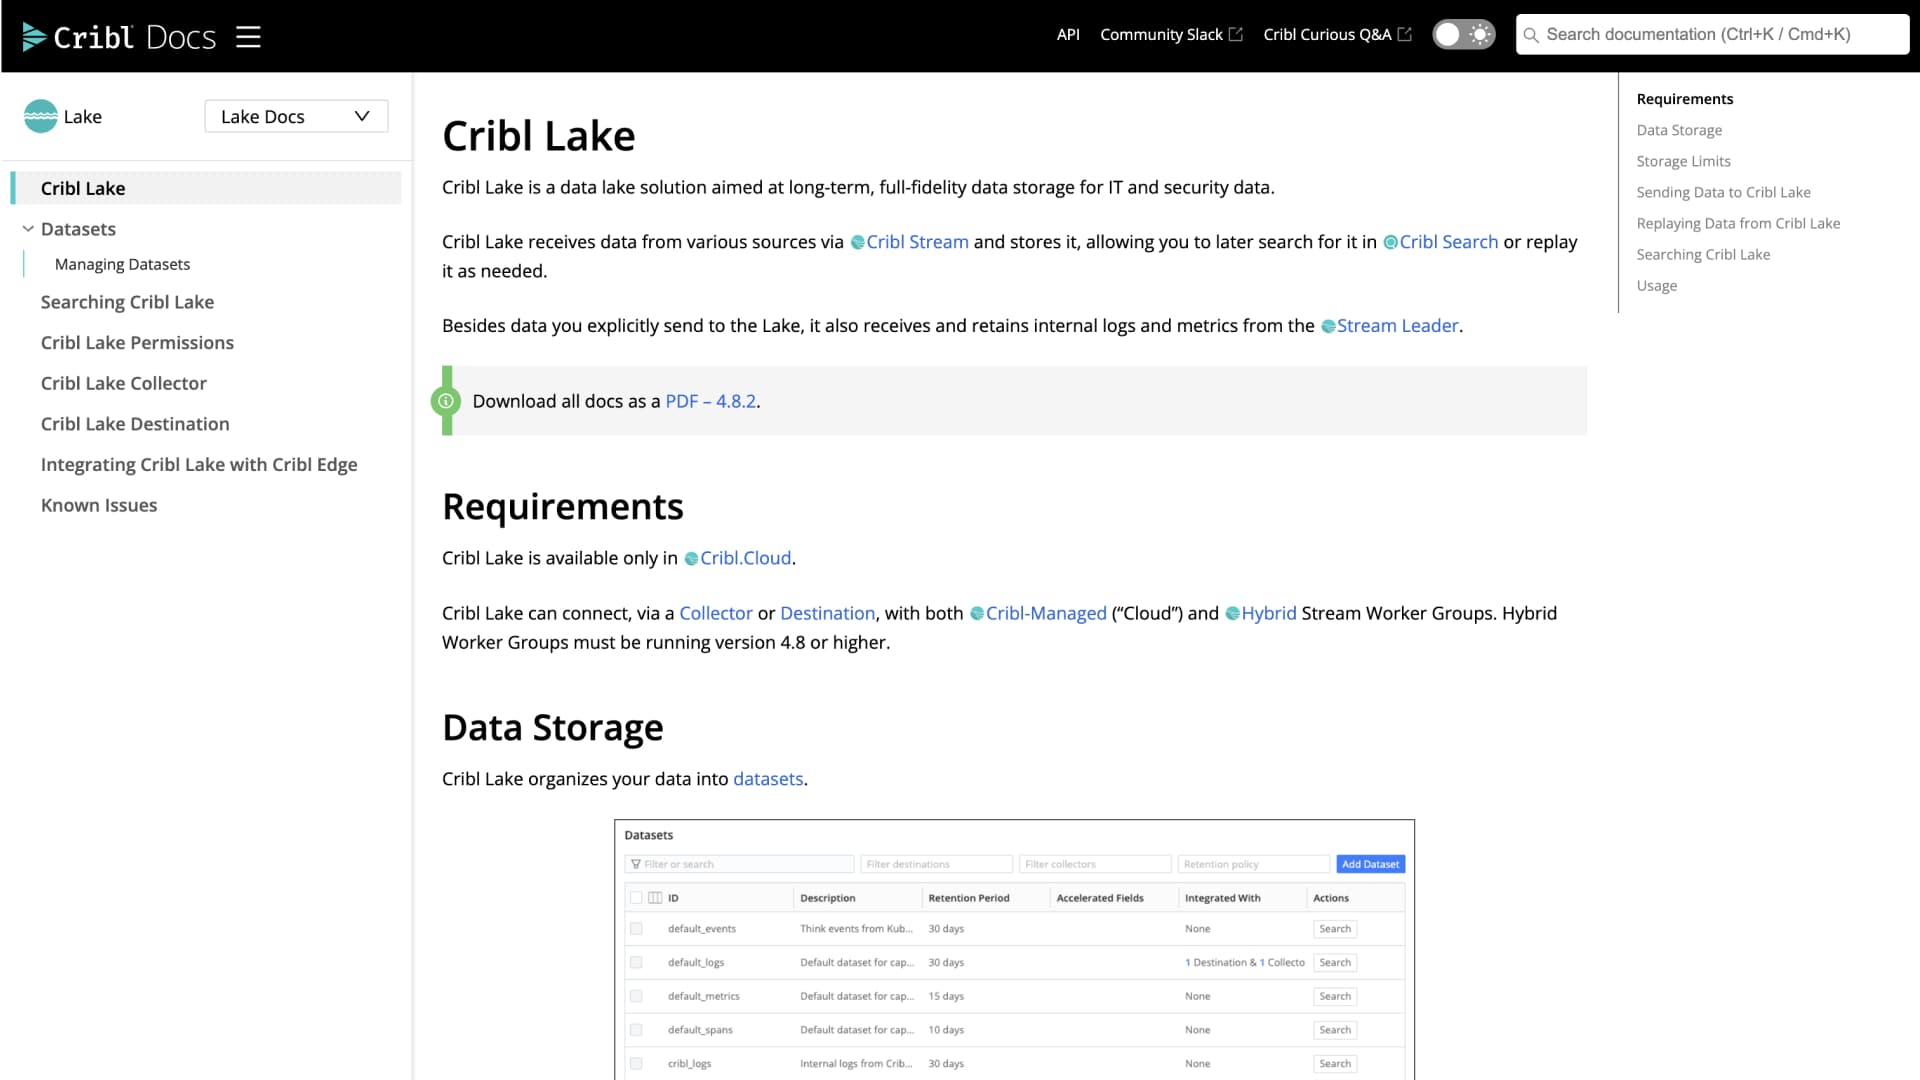Open the Cribl.Cloud link
Viewport: 1920px width, 1080px height.
(737, 558)
